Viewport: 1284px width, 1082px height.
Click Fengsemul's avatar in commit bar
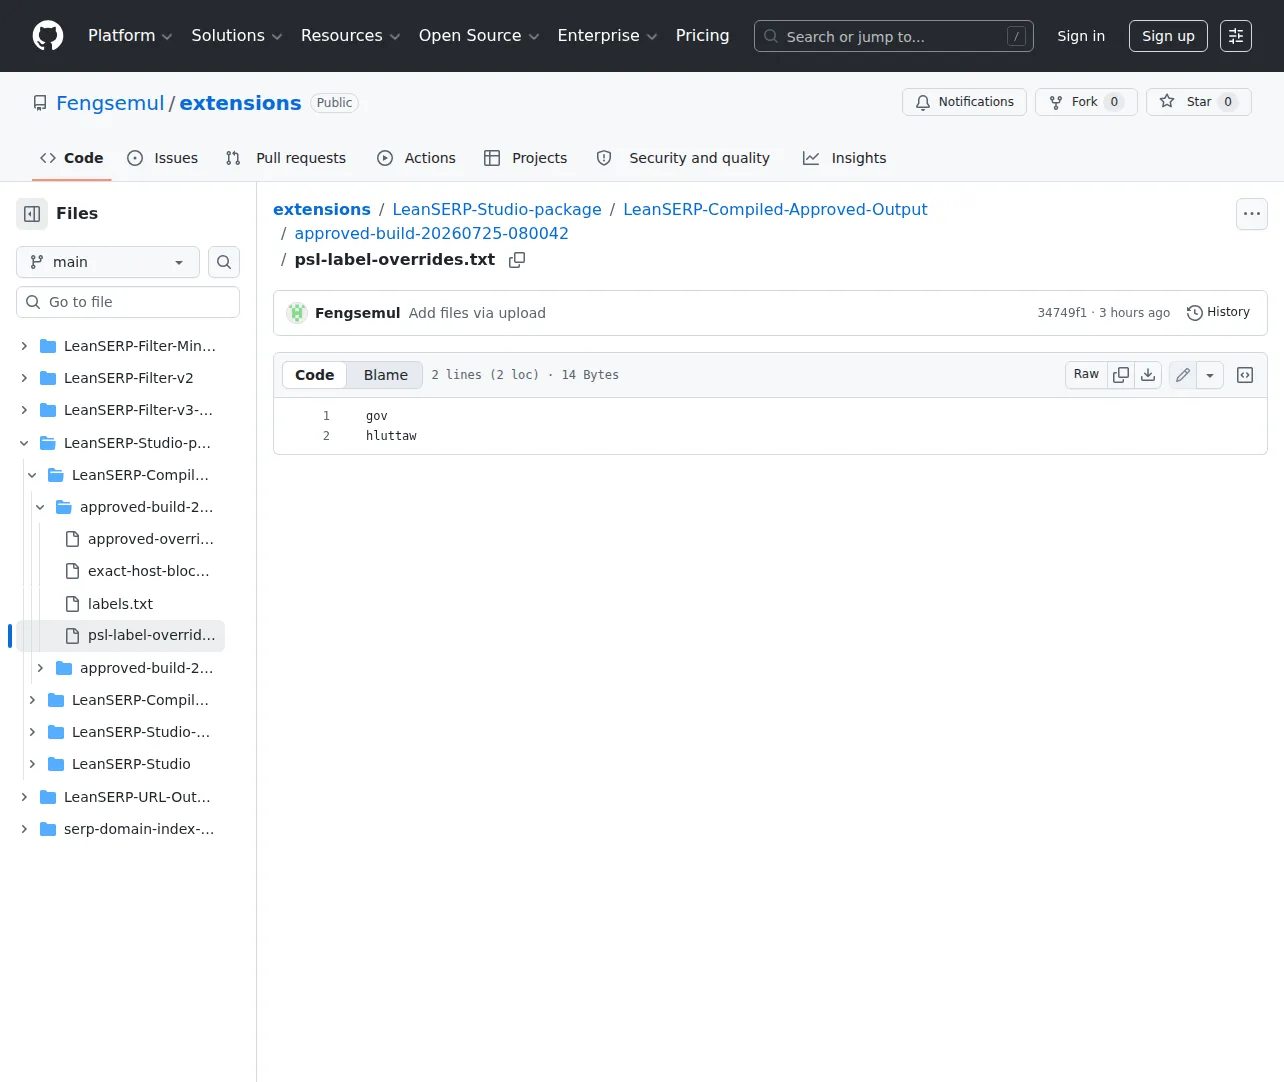pyautogui.click(x=297, y=313)
